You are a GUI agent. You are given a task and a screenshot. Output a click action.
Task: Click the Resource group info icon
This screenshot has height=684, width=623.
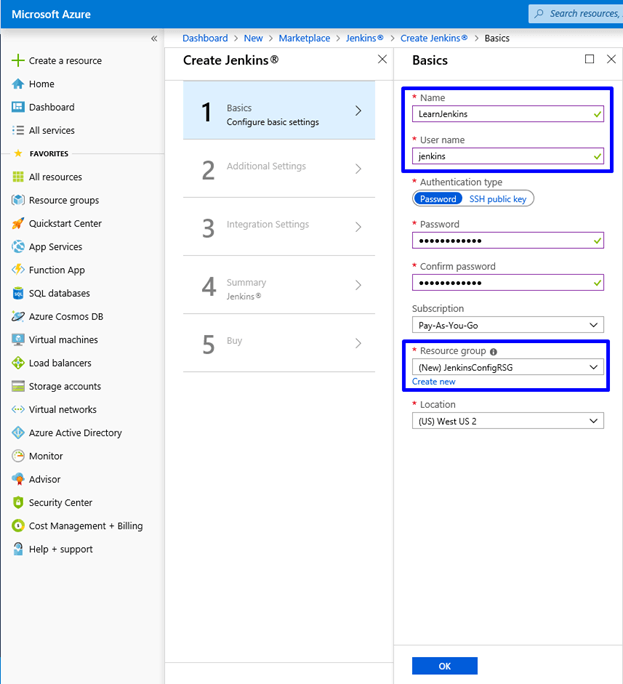(493, 352)
